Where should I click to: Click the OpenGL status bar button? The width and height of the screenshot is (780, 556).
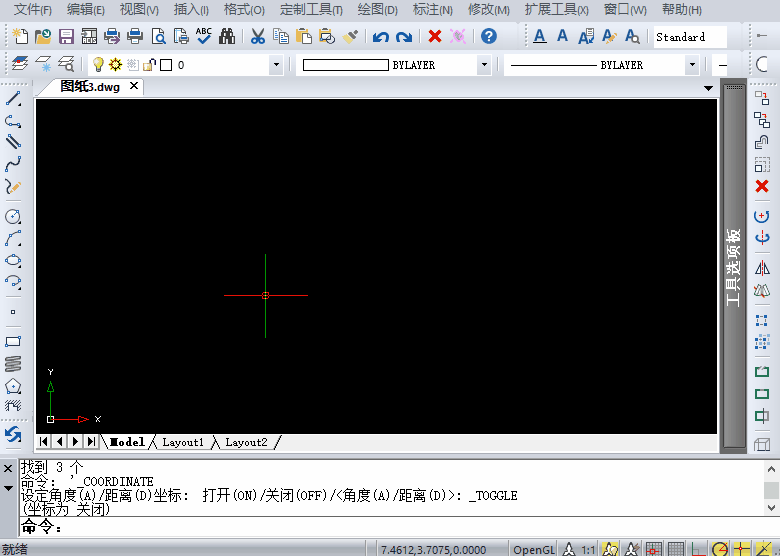pyautogui.click(x=533, y=549)
